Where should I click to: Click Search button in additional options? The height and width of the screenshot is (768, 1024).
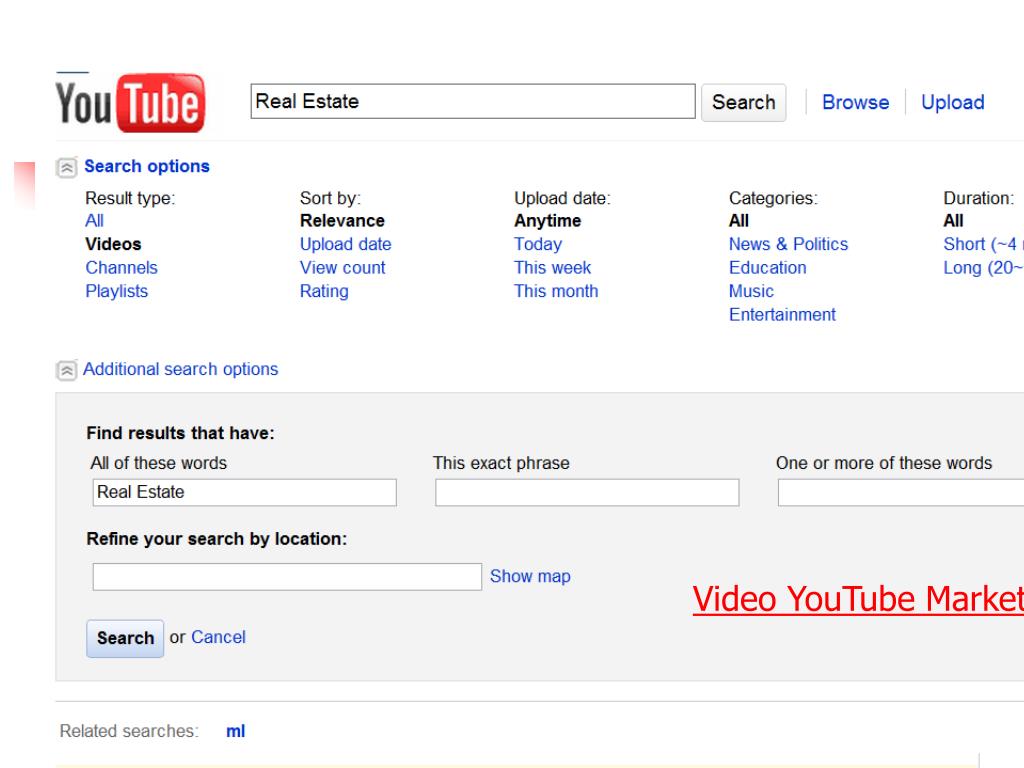coord(125,638)
